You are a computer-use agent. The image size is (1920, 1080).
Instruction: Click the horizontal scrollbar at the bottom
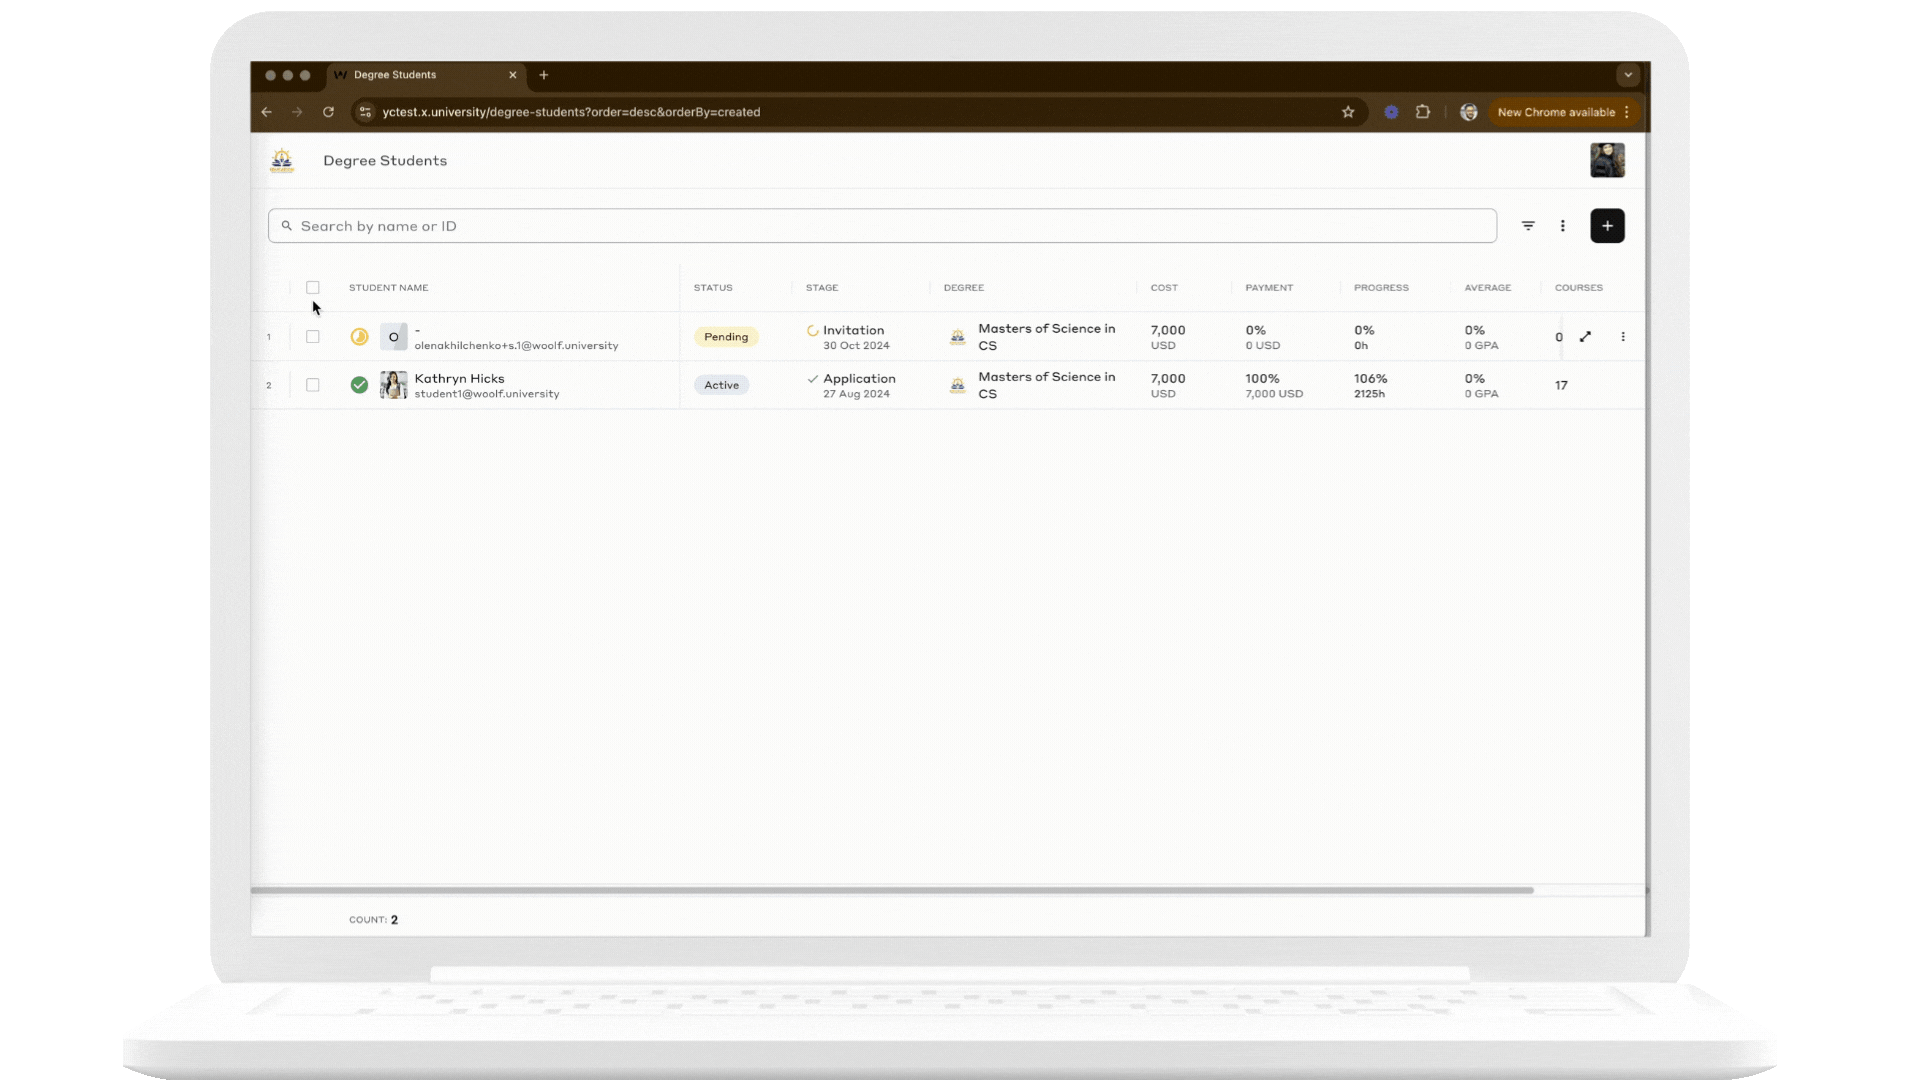[x=890, y=890]
